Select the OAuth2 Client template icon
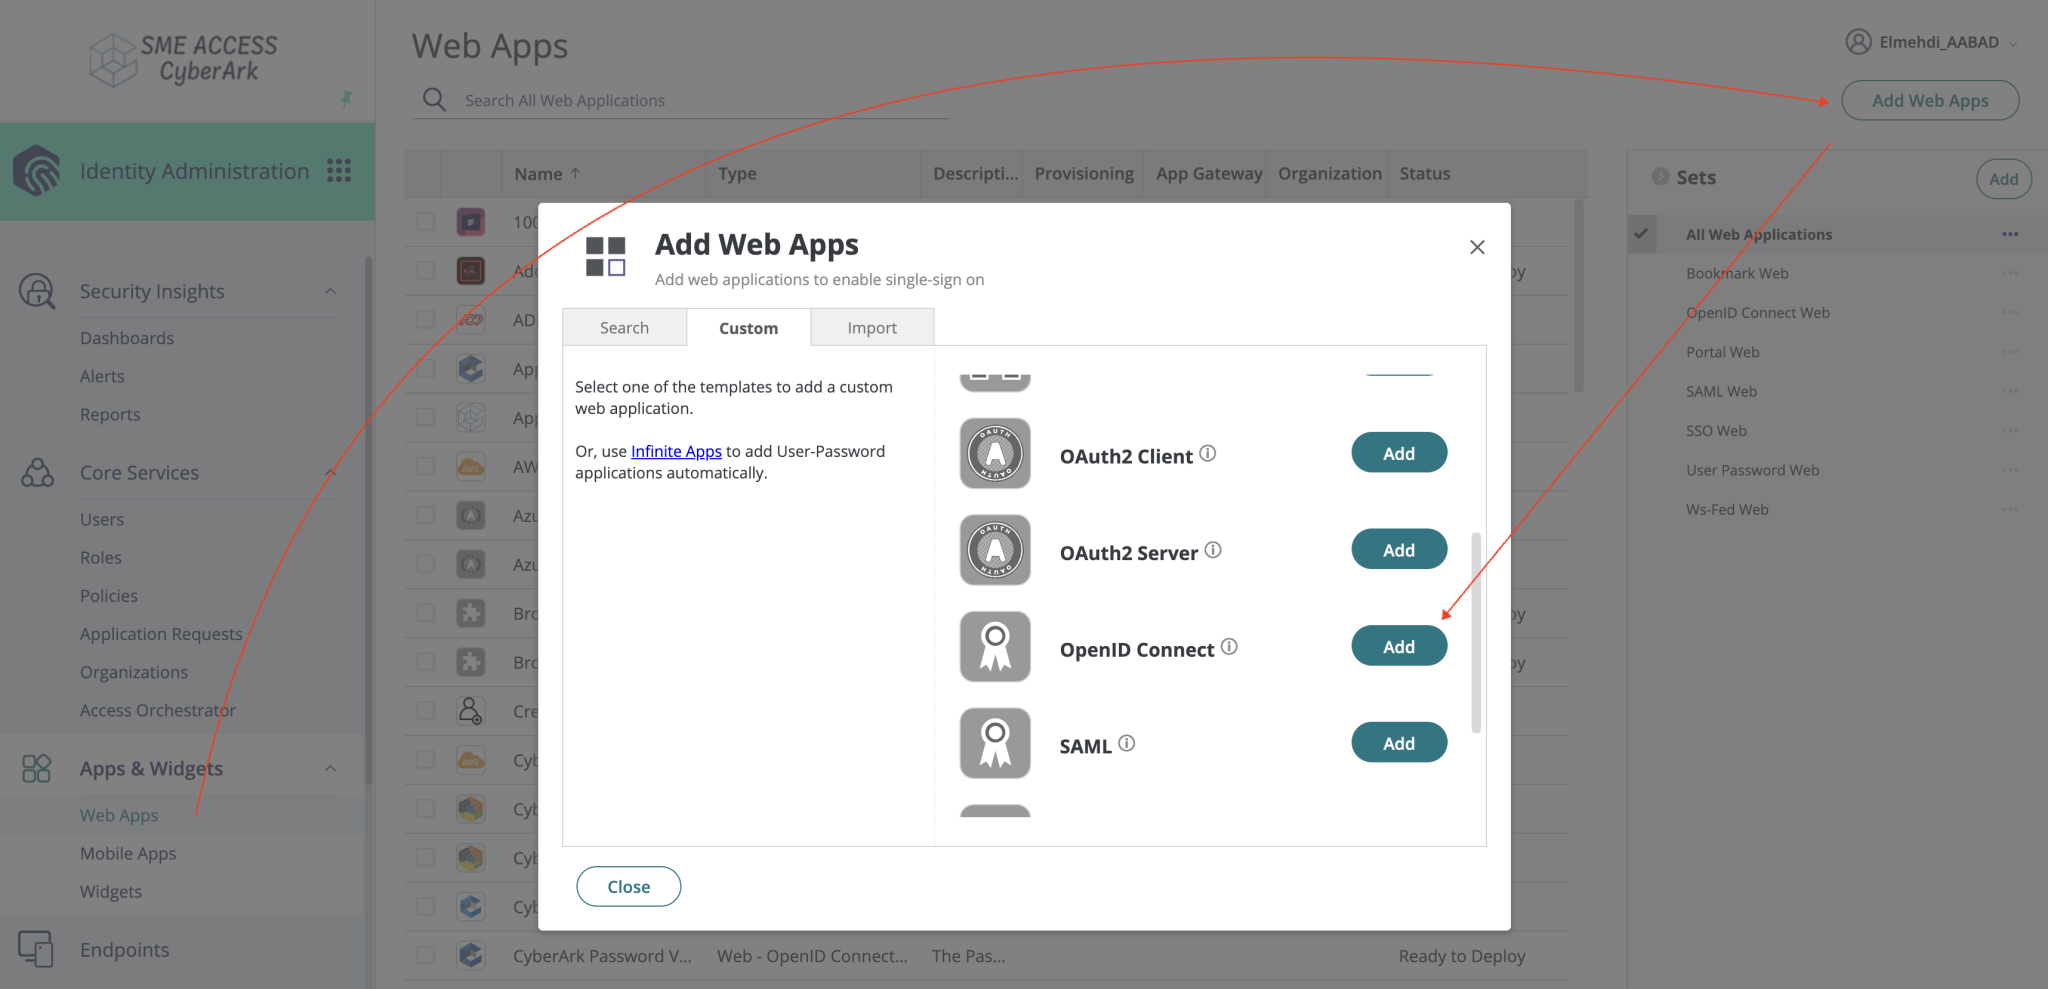 (994, 453)
